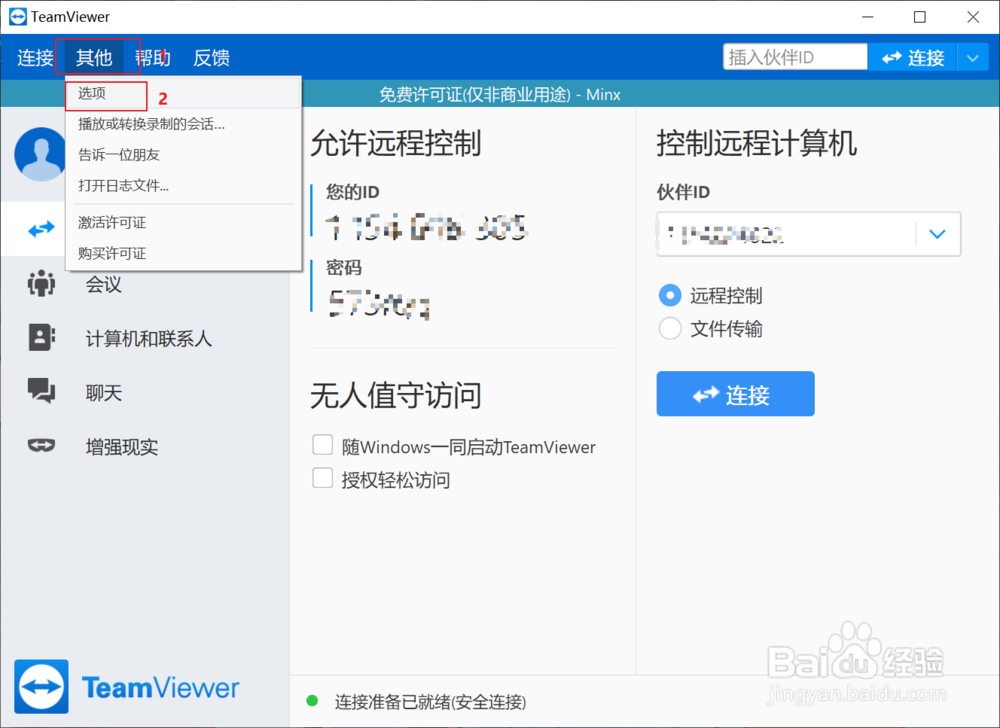The width and height of the screenshot is (1000, 728).
Task: Open the 其他 menu in the menu bar
Action: 94,58
